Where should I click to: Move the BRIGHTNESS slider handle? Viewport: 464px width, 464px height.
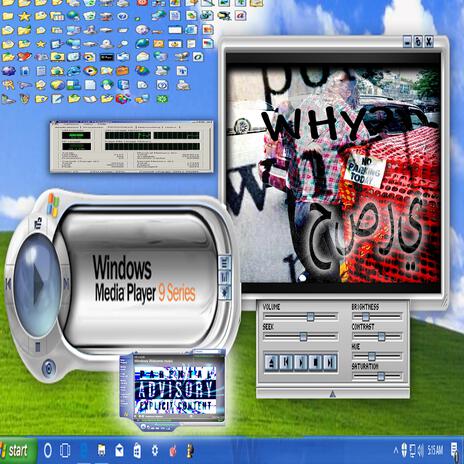click(366, 317)
